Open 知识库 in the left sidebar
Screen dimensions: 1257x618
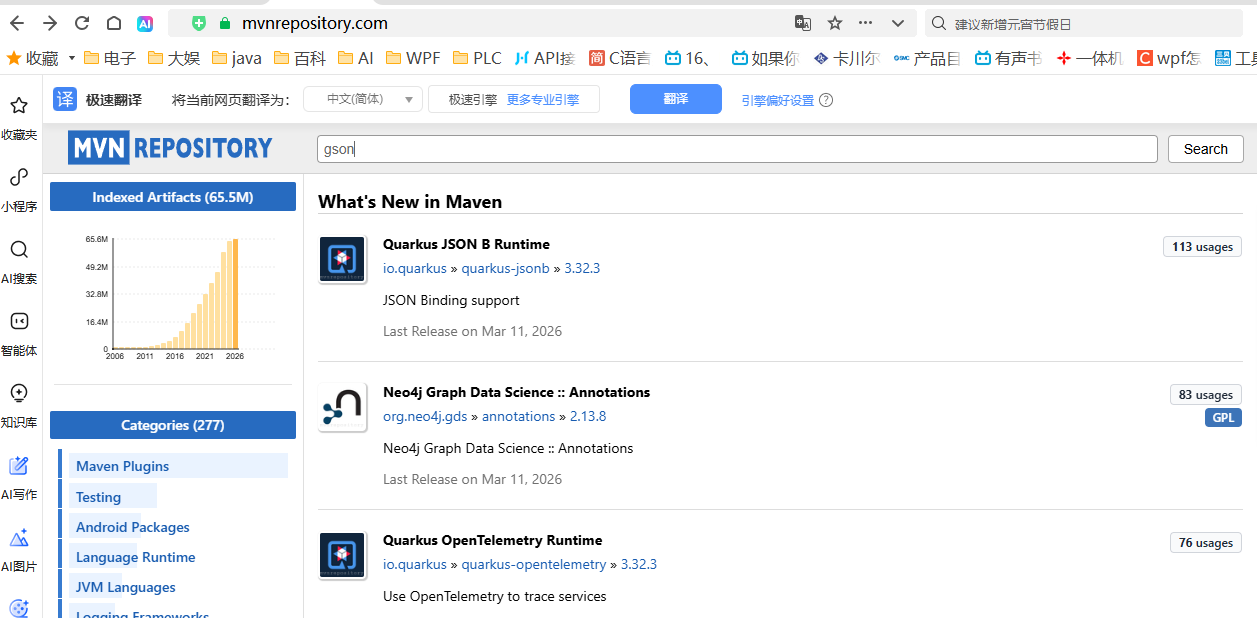[x=19, y=406]
